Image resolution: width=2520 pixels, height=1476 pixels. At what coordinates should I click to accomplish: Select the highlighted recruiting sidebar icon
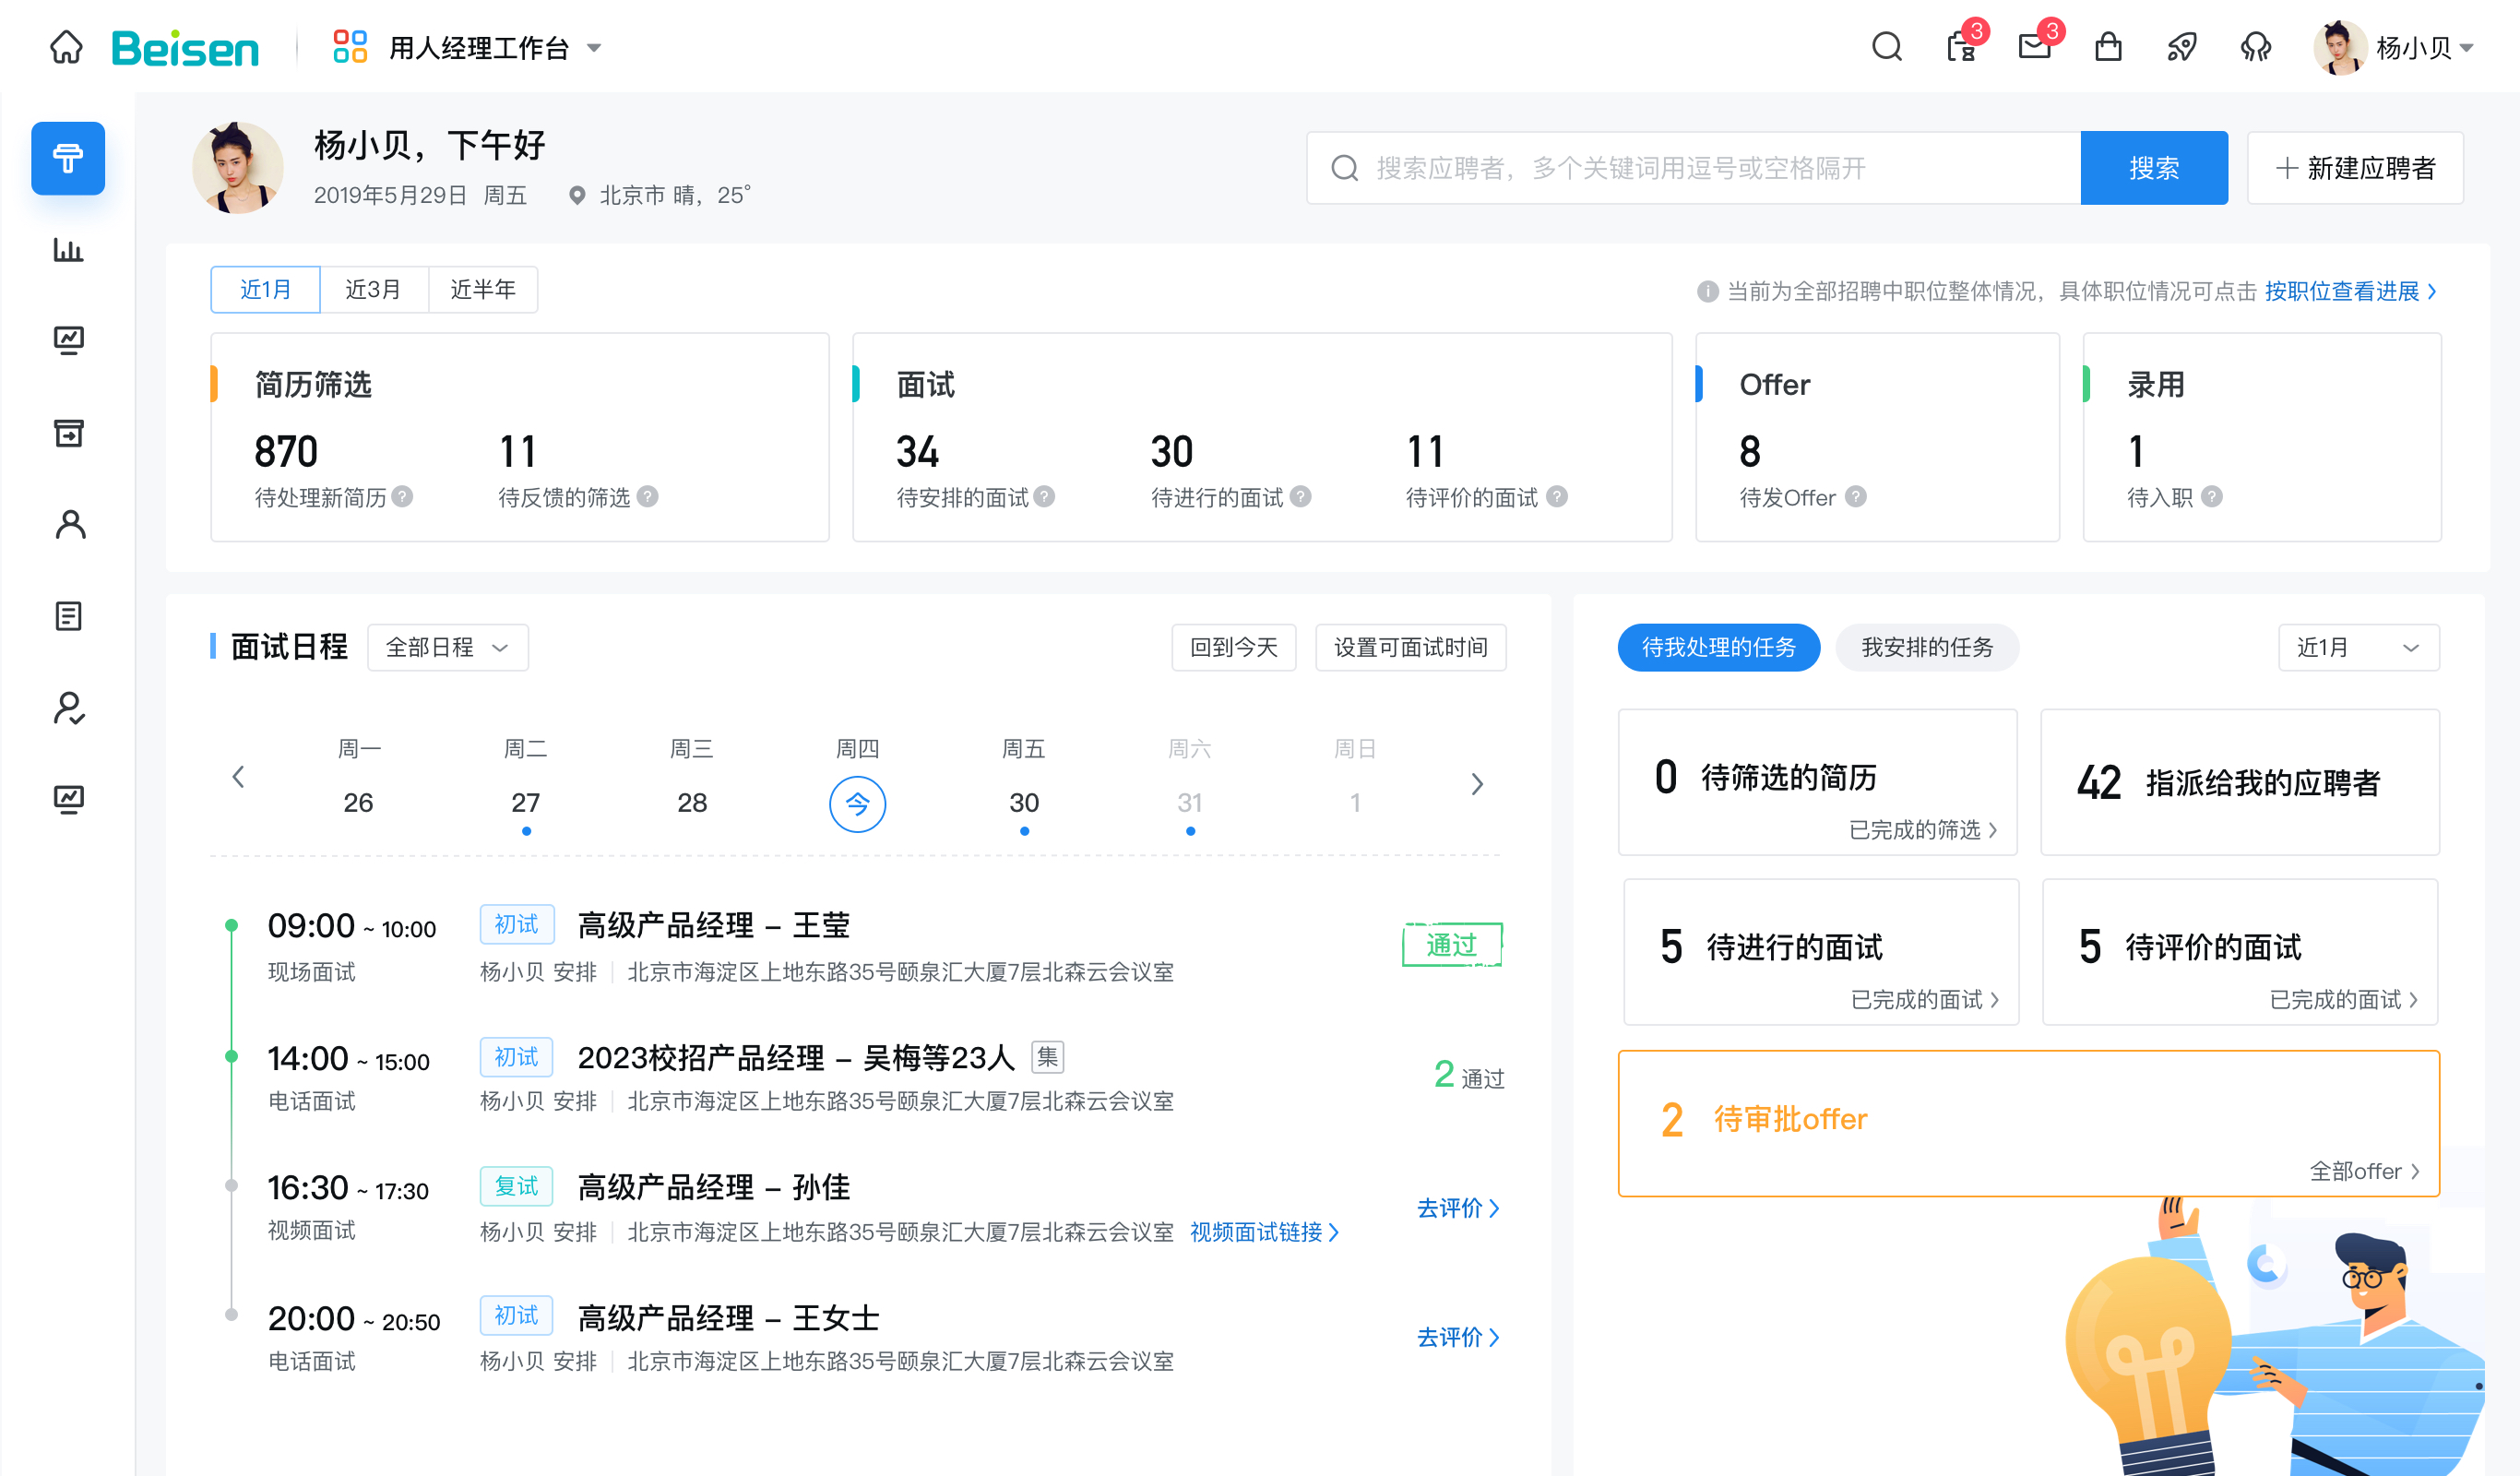[68, 158]
